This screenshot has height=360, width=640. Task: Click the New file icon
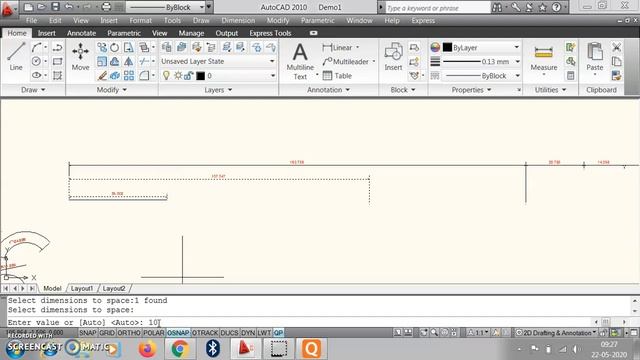28,7
